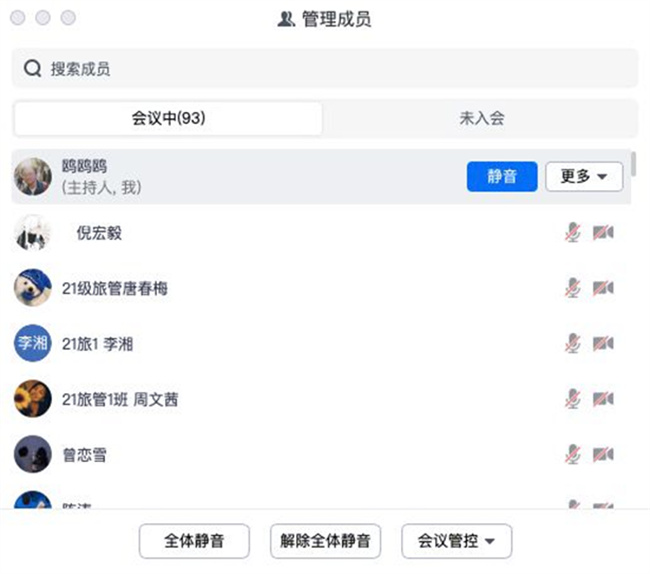Click the microphone icon for 倪宏毅
Viewport: 650px width, 574px height.
pos(572,233)
